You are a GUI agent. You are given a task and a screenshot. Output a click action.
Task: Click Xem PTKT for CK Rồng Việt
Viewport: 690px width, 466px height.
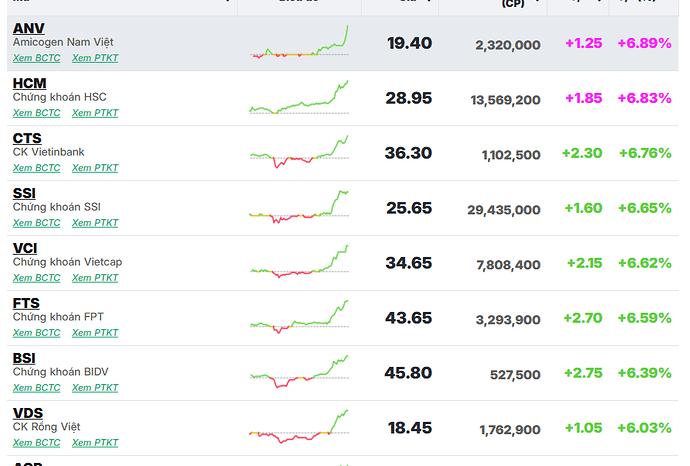95,443
